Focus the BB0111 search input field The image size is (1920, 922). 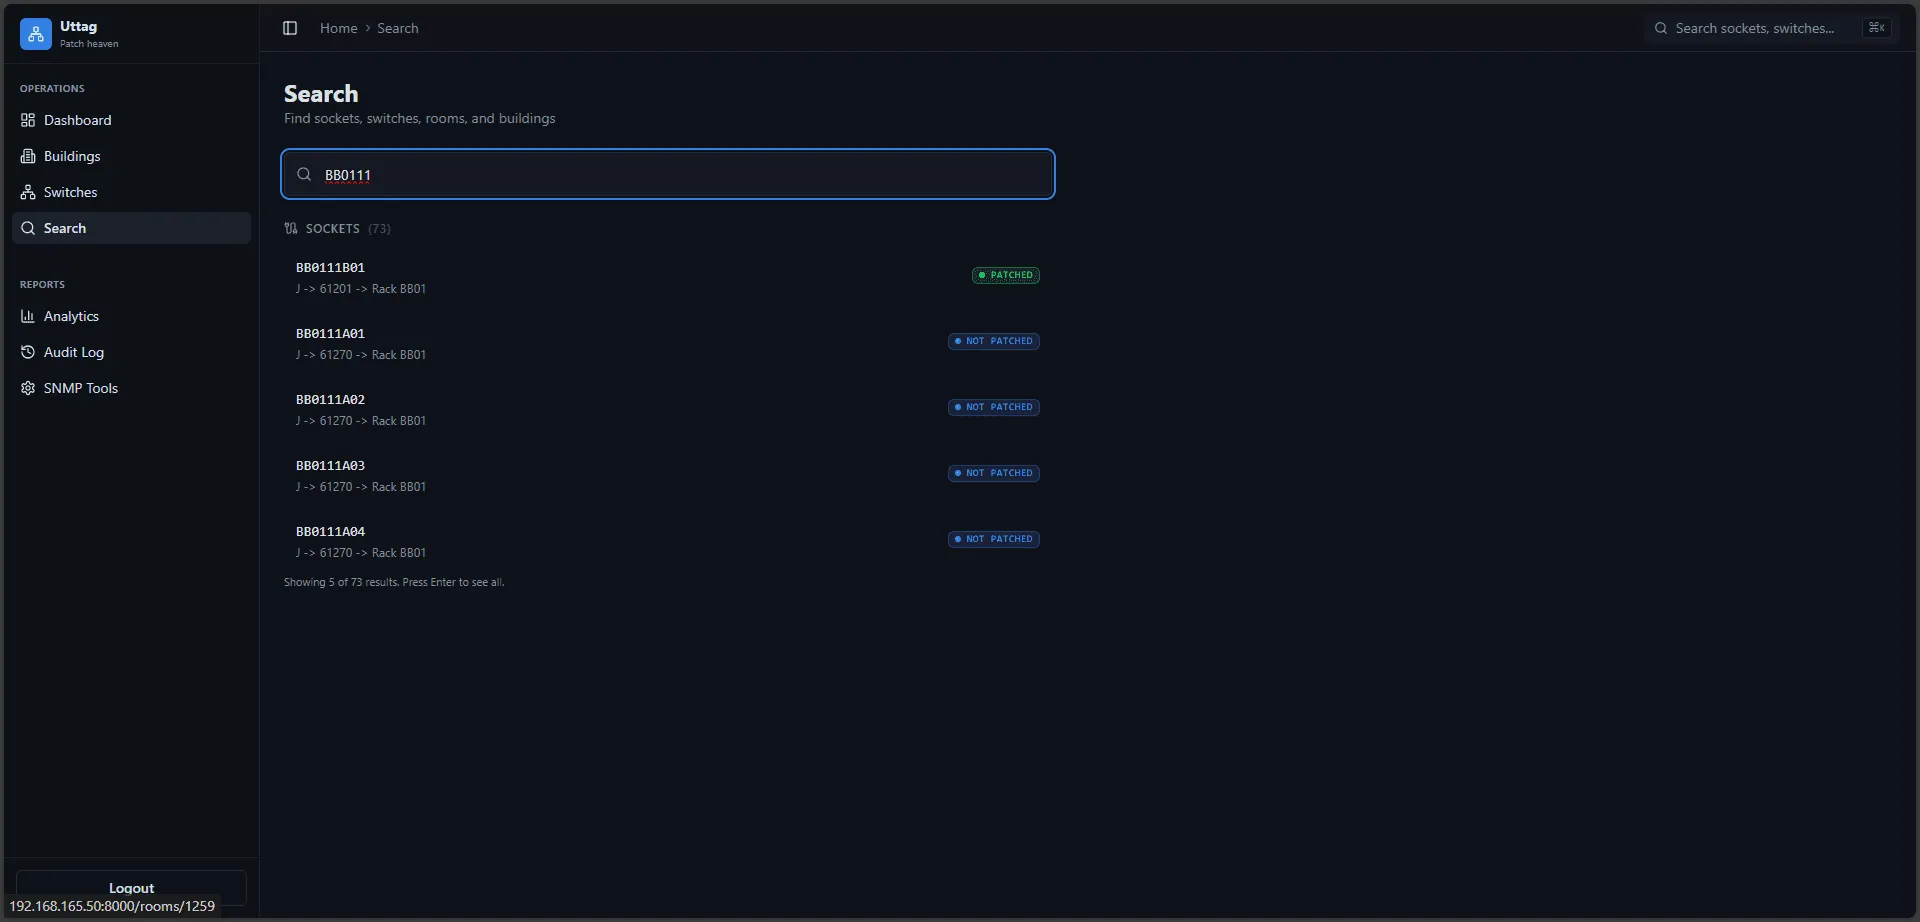(x=668, y=174)
